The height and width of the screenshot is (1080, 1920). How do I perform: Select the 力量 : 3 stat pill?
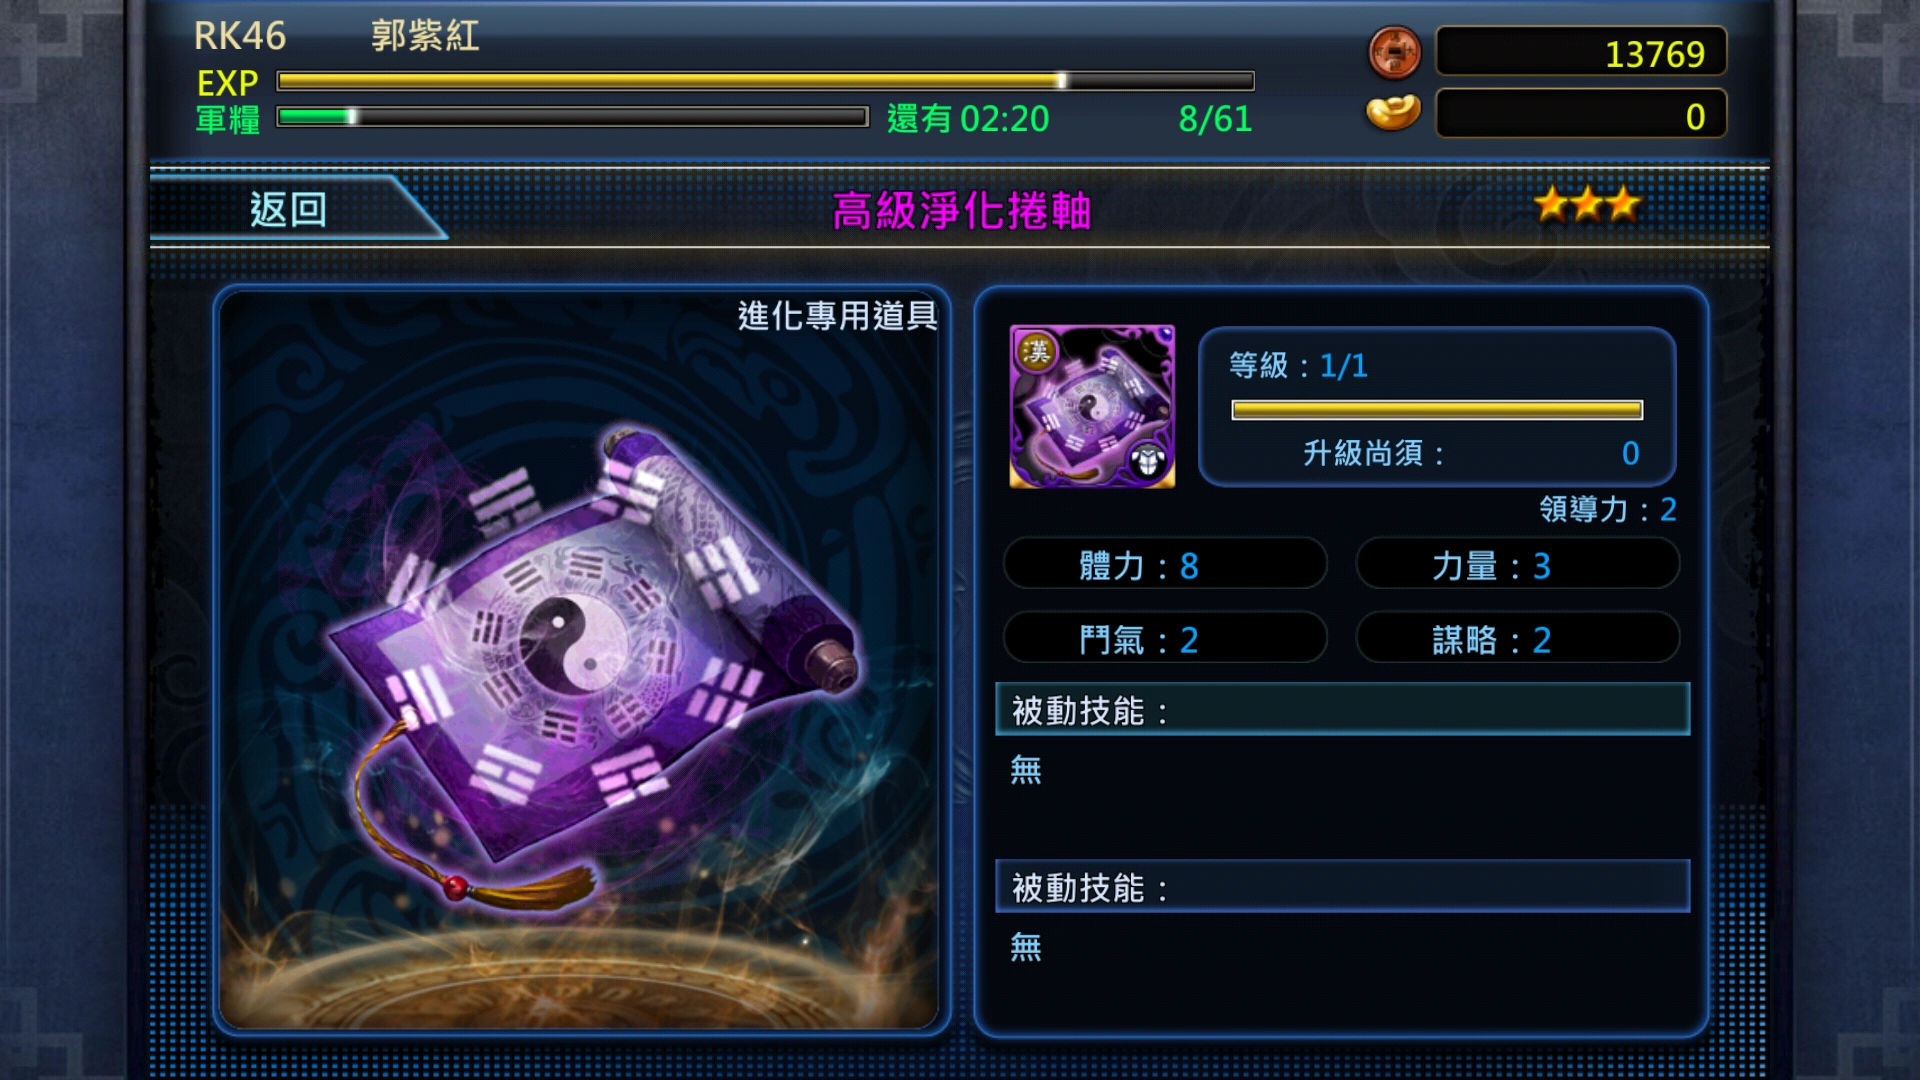click(x=1517, y=565)
